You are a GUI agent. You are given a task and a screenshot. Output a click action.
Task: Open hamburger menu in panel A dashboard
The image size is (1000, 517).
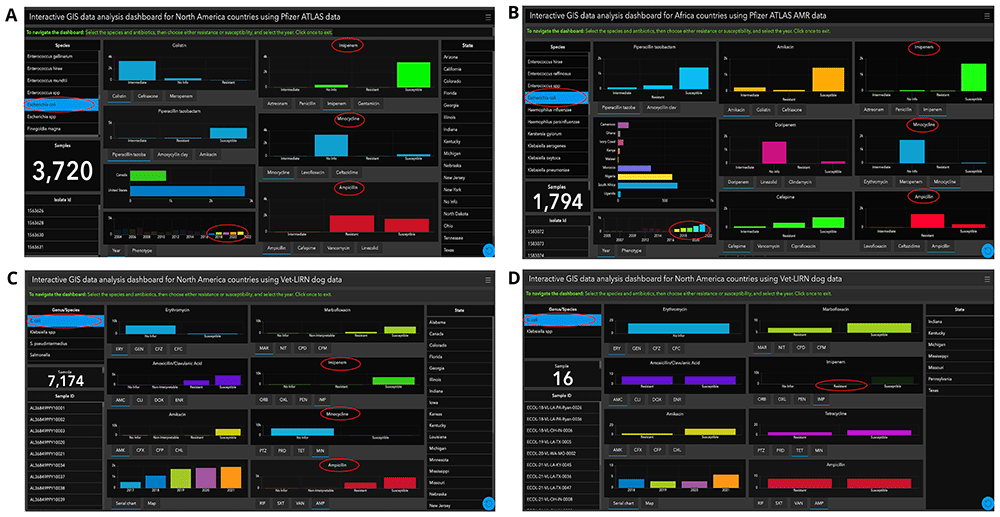488,17
